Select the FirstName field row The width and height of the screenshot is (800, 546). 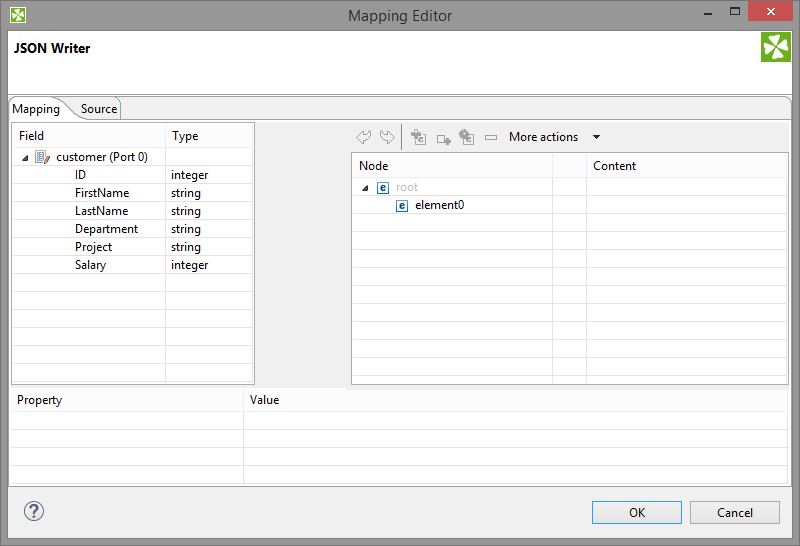(102, 193)
